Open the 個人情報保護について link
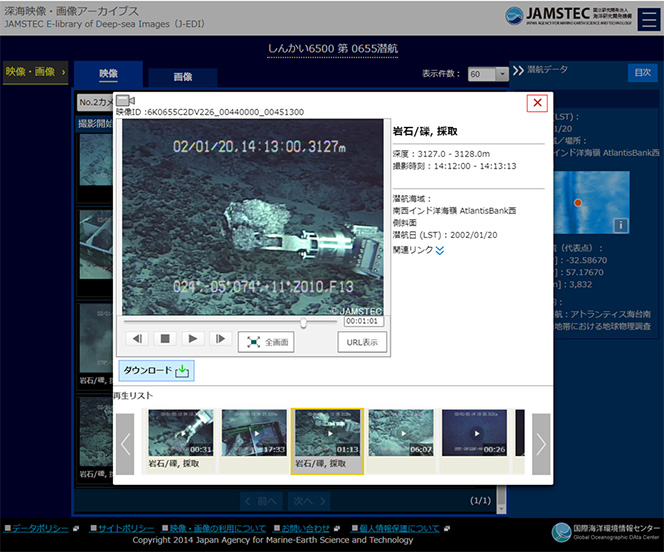 coord(399,528)
